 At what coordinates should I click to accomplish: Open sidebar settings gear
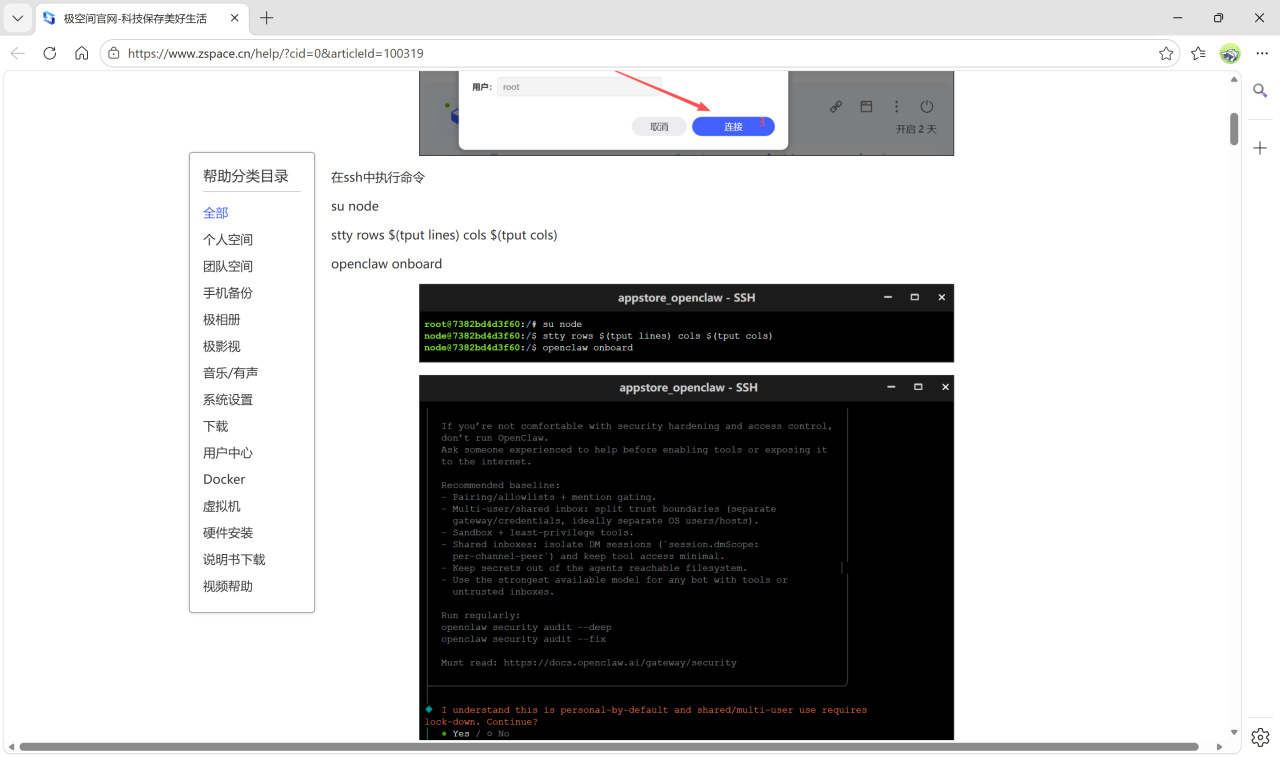coord(1261,737)
